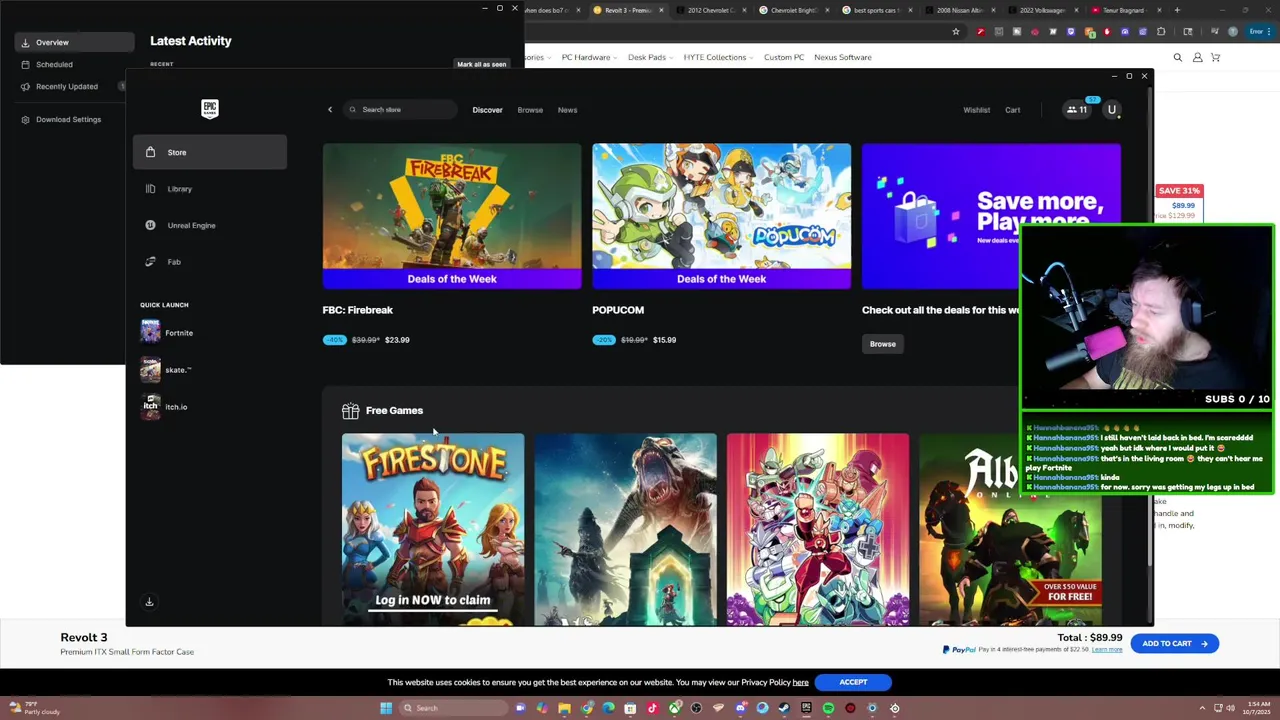Open Discord from the taskbar
The width and height of the screenshot is (1280, 720).
[x=740, y=708]
